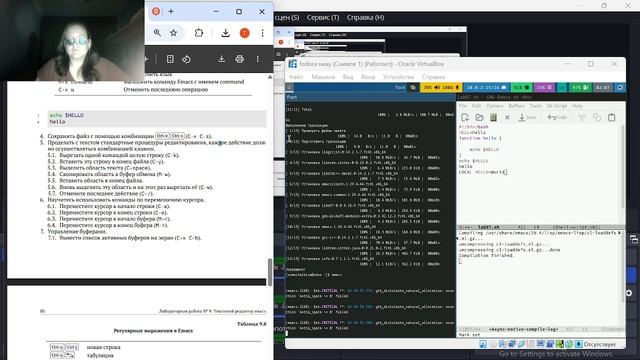This screenshot has height=360, width=640.
Task: Click clock block in sway status bar
Action: (603, 87)
